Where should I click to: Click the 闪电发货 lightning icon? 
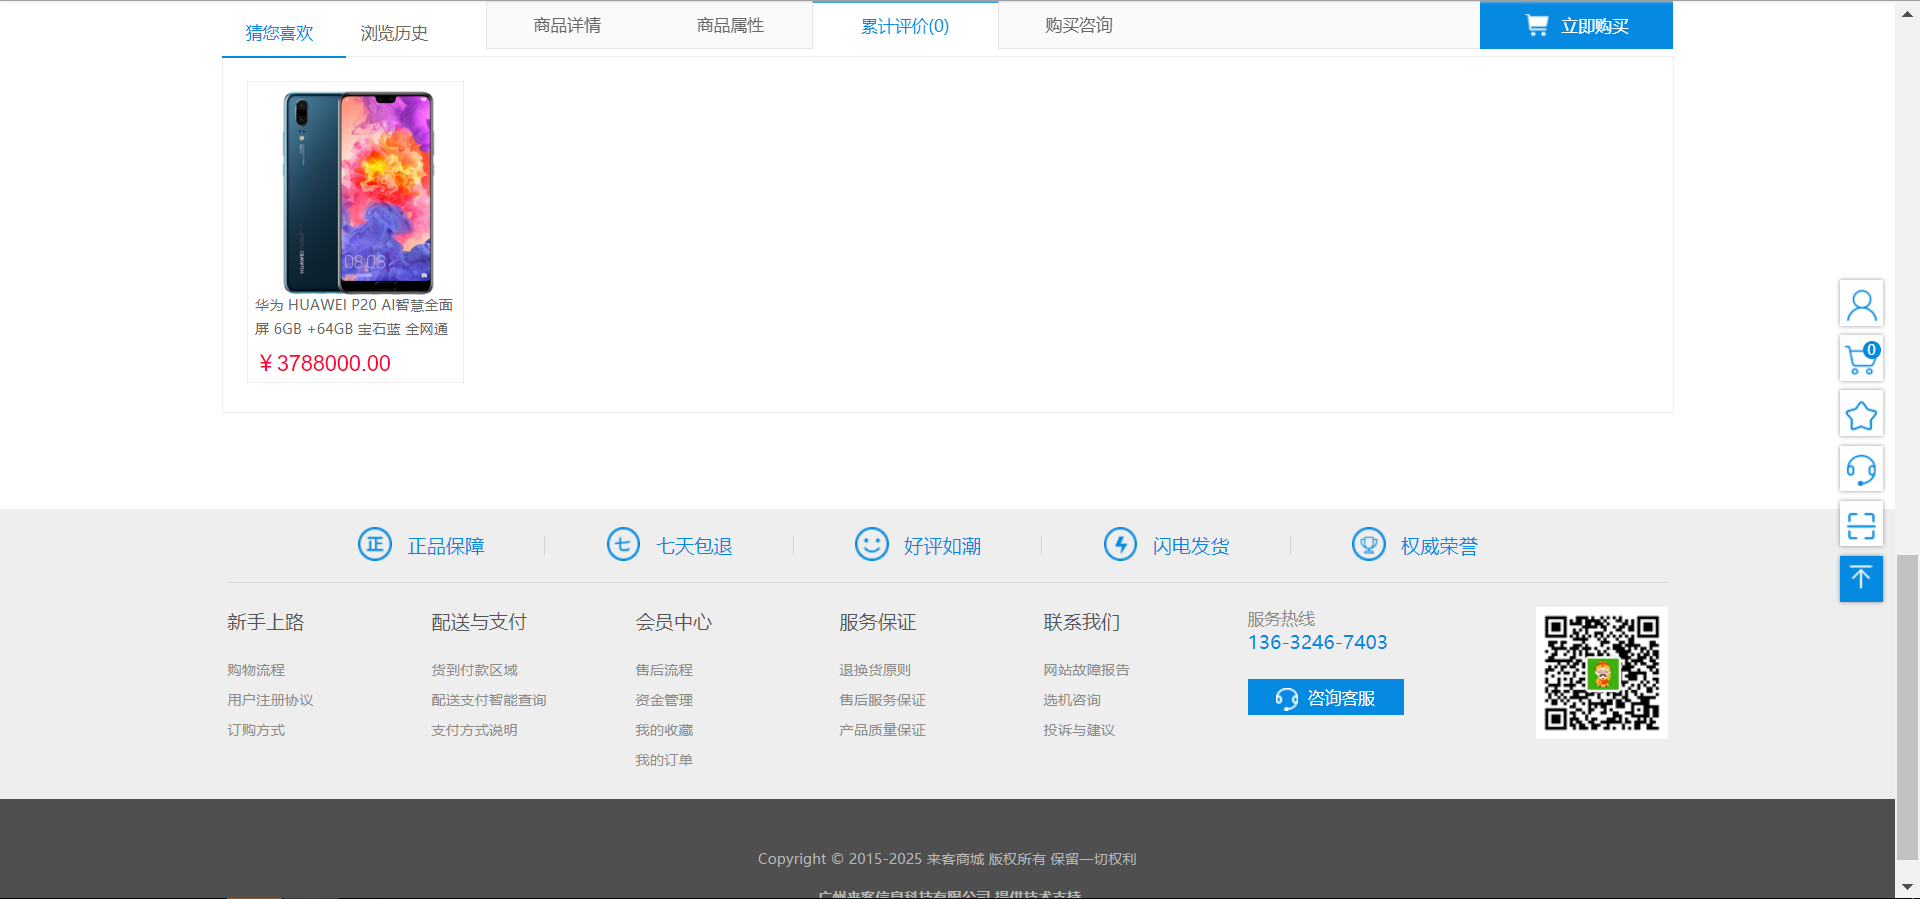1120,544
